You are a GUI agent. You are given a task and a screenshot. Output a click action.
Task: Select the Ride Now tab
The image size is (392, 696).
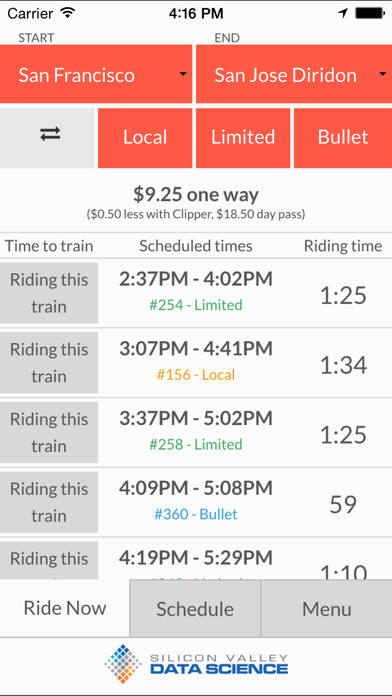tap(65, 609)
